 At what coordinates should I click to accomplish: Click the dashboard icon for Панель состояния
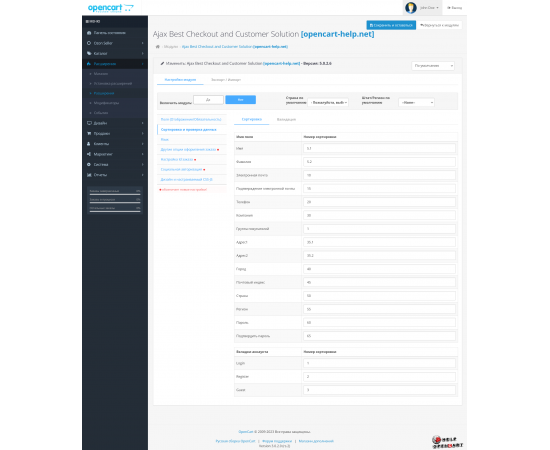coord(89,33)
